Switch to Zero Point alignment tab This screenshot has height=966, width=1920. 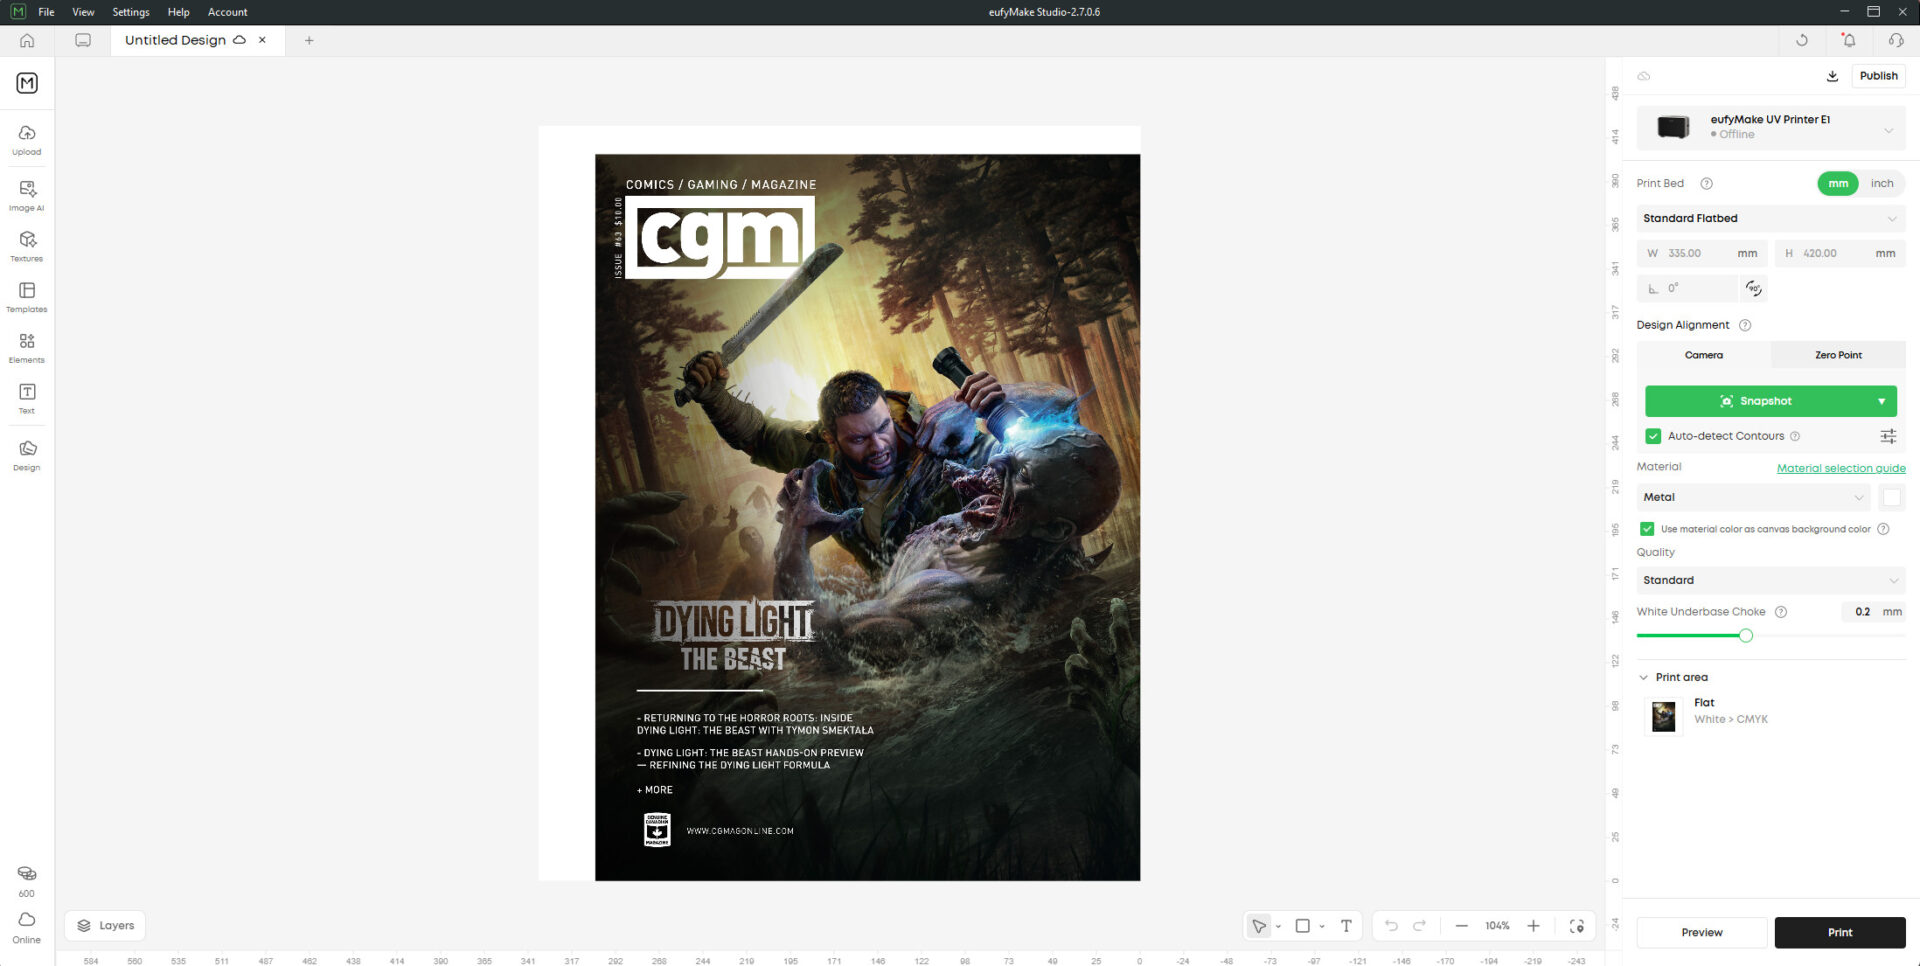tap(1837, 355)
